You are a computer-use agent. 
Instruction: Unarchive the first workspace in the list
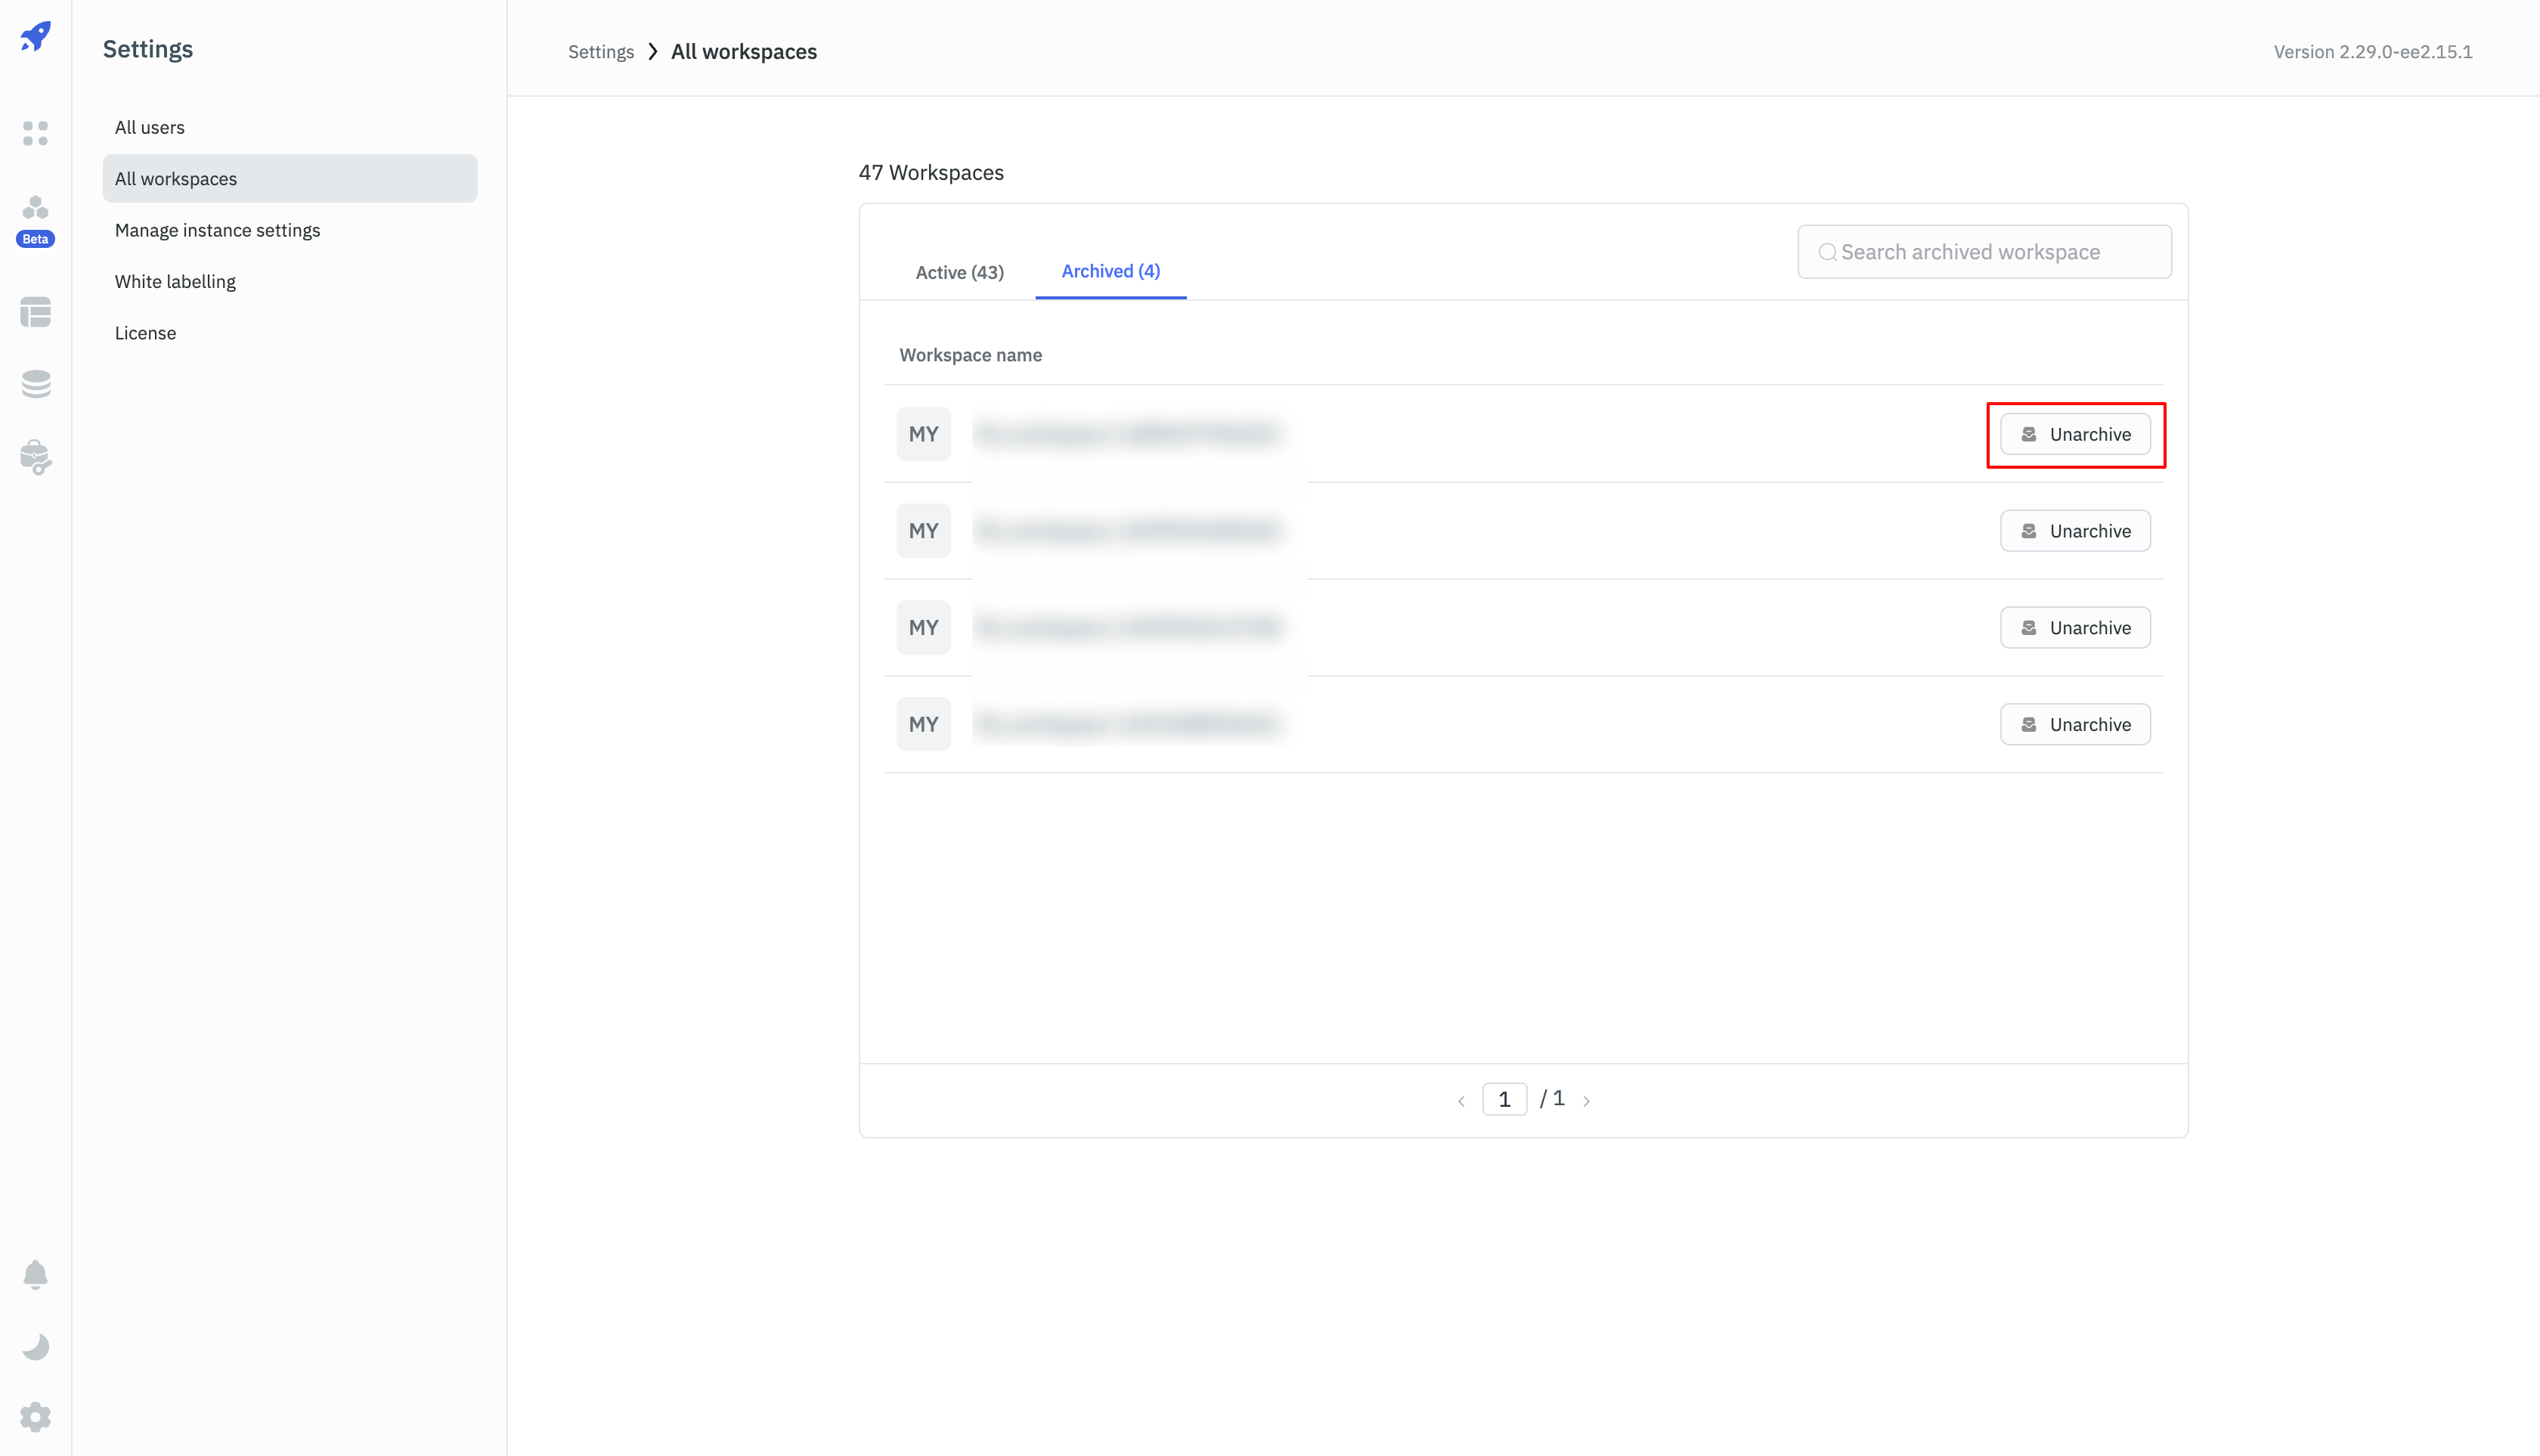(2075, 434)
